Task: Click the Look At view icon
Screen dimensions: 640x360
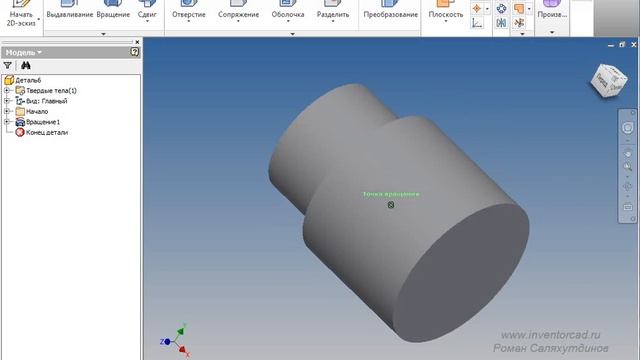Action: [x=628, y=207]
